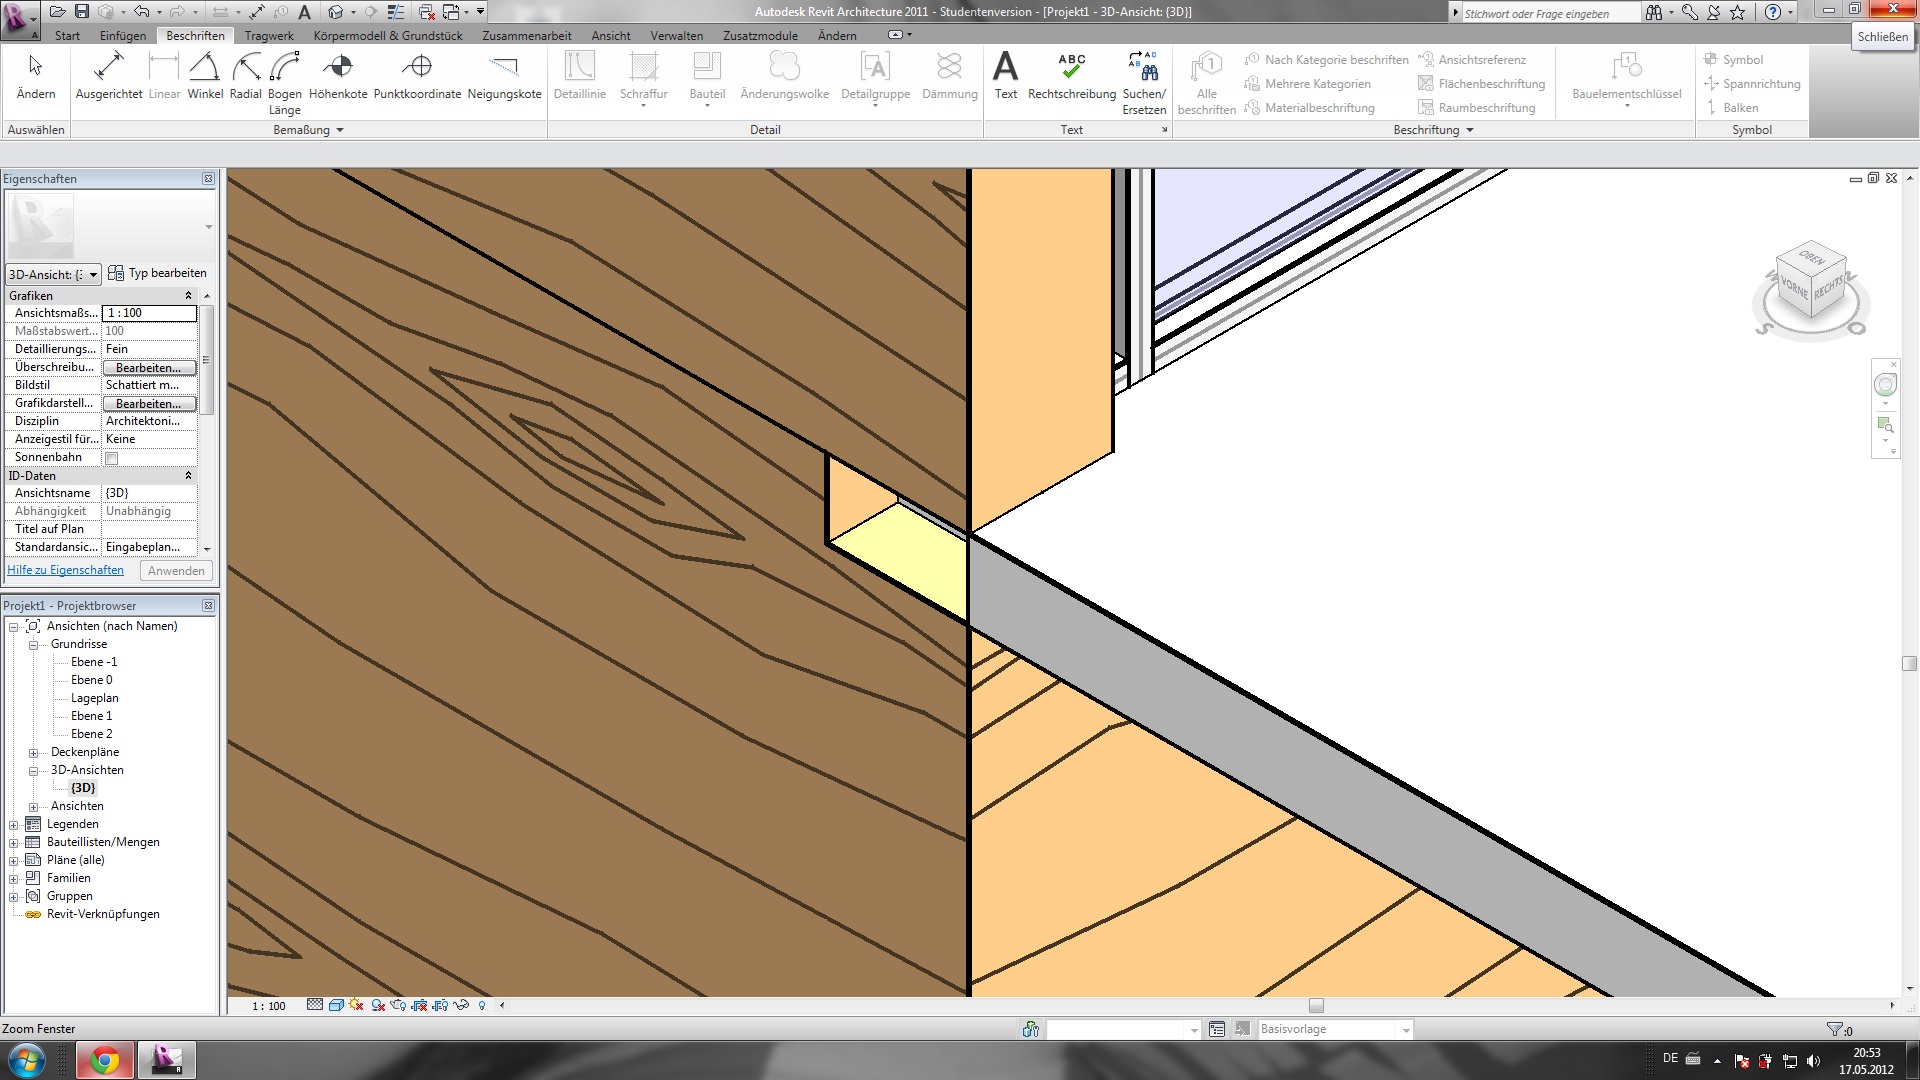
Task: Select the Punktkoordinate spot coordinate tool
Action: [x=417, y=76]
